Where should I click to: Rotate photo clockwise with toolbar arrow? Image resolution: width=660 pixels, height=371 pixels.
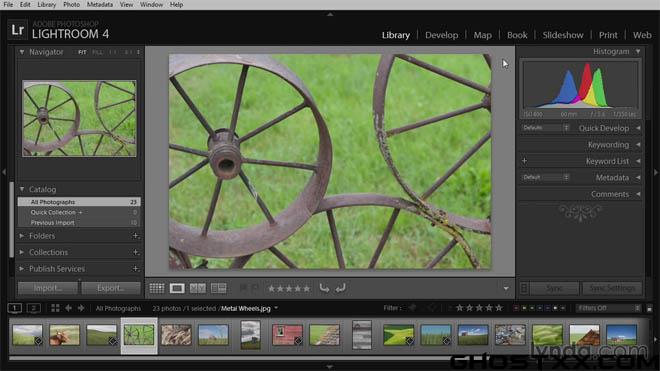coord(341,288)
